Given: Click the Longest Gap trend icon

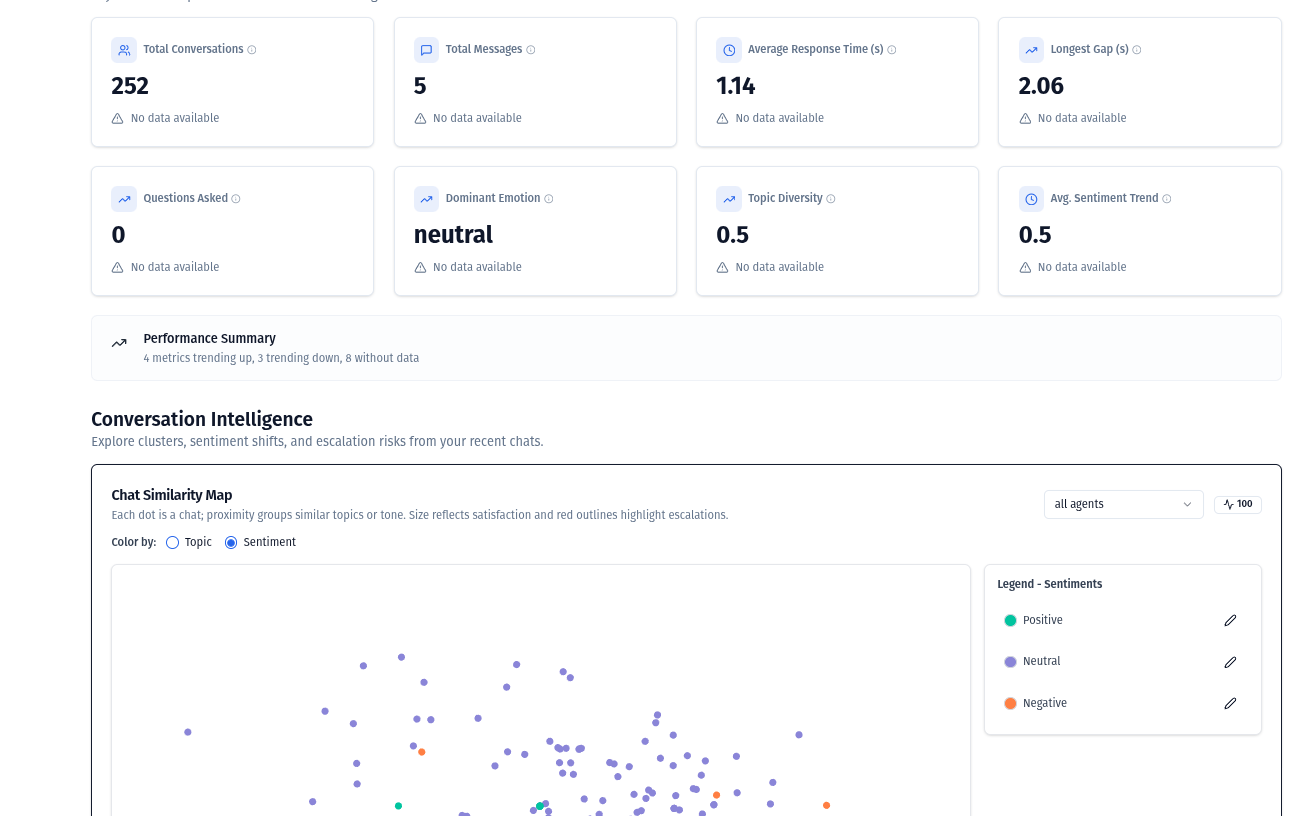Looking at the screenshot, I should pos(1031,49).
